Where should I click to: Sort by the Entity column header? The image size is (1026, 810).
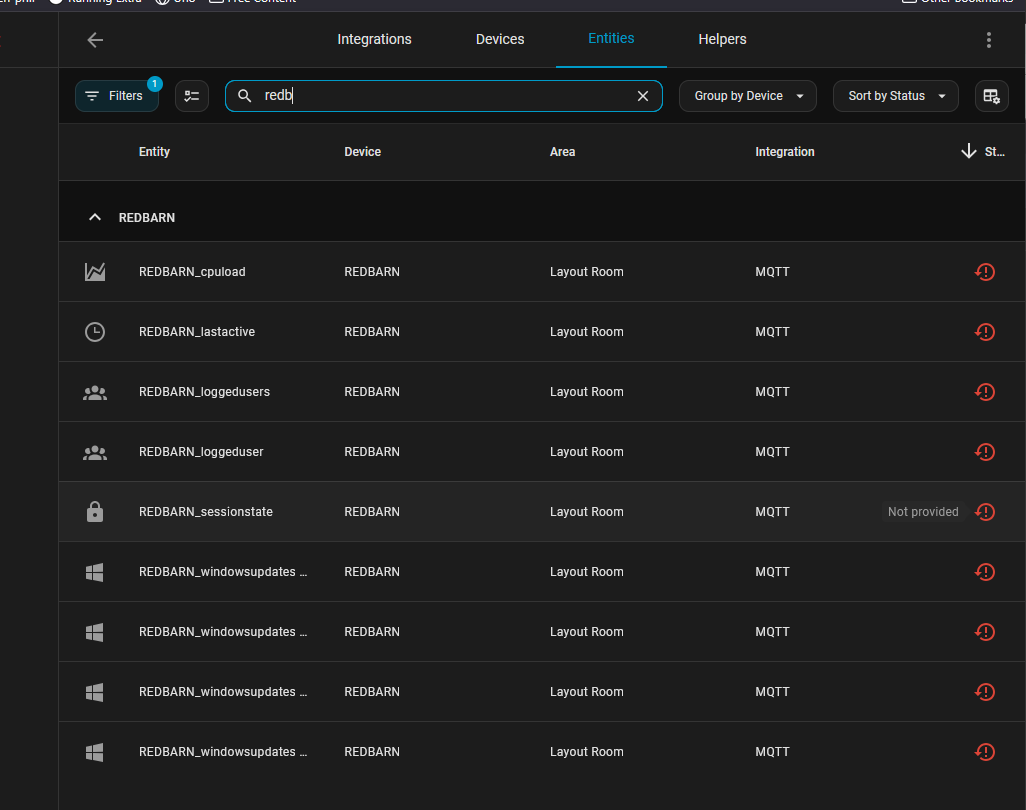click(154, 152)
